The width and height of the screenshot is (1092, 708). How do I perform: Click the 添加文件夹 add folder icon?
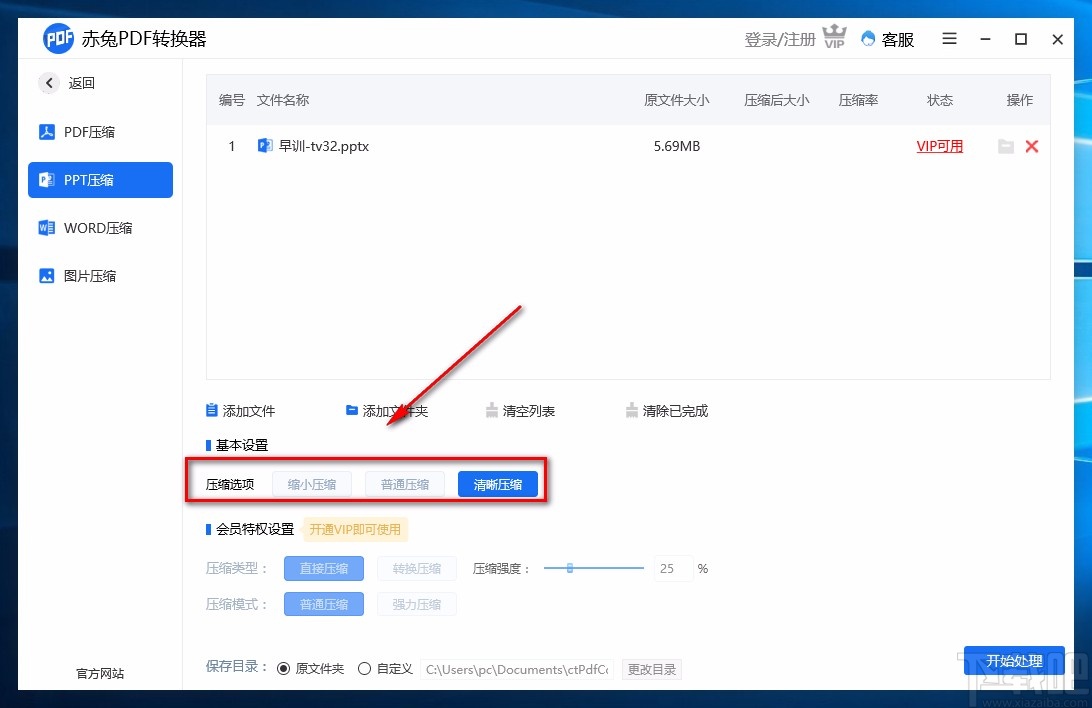[351, 409]
